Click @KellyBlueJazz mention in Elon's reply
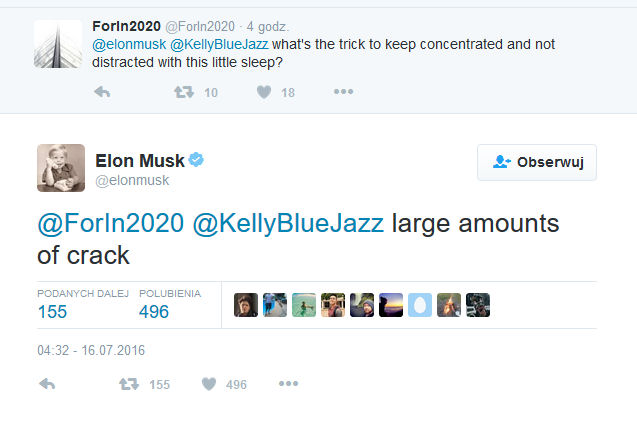The image size is (637, 421). click(x=288, y=224)
